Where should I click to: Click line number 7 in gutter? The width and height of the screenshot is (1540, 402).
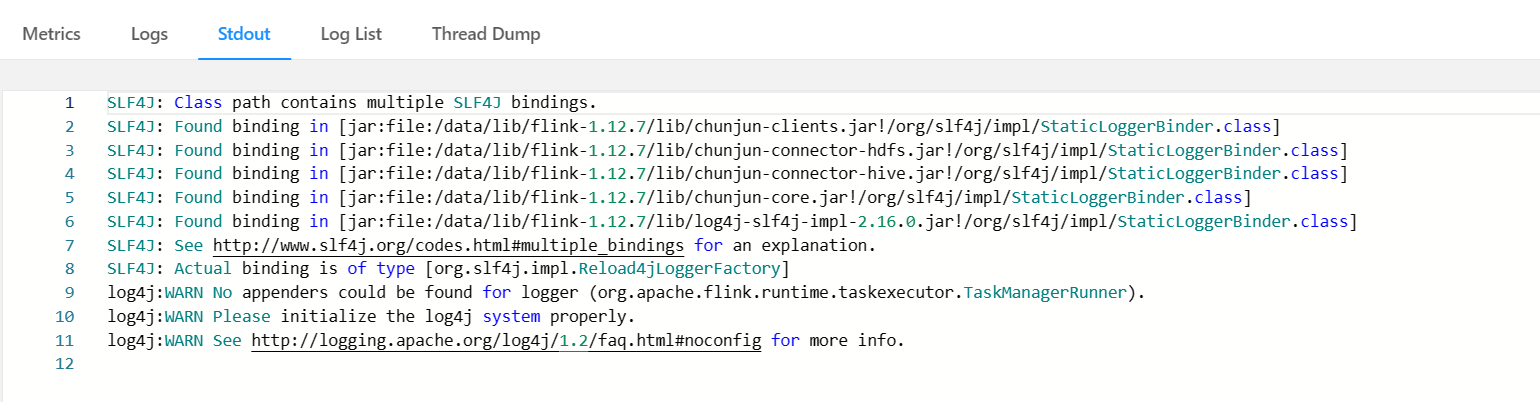[69, 245]
